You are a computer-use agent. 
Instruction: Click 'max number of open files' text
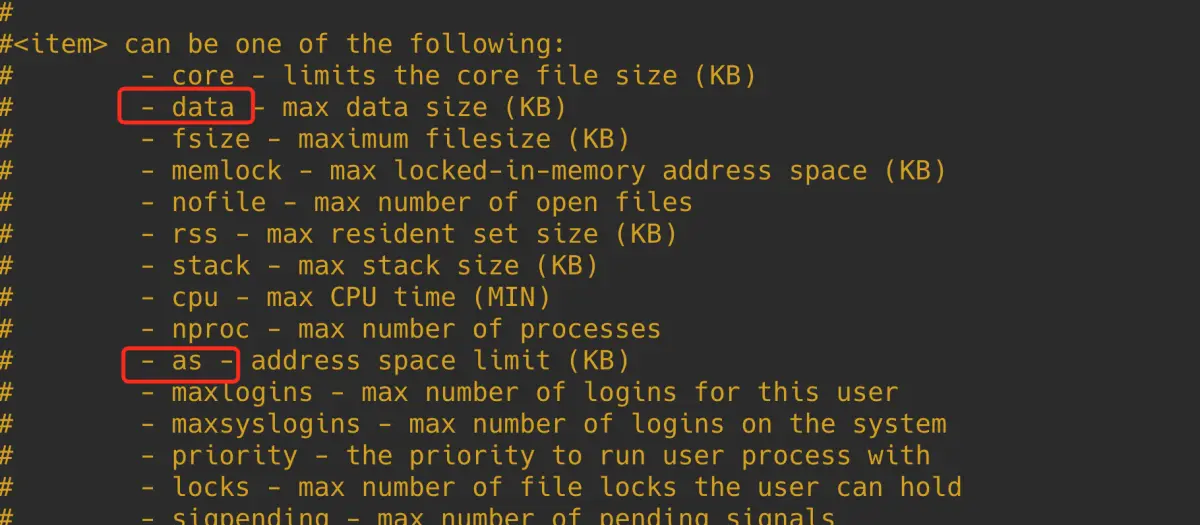click(503, 203)
